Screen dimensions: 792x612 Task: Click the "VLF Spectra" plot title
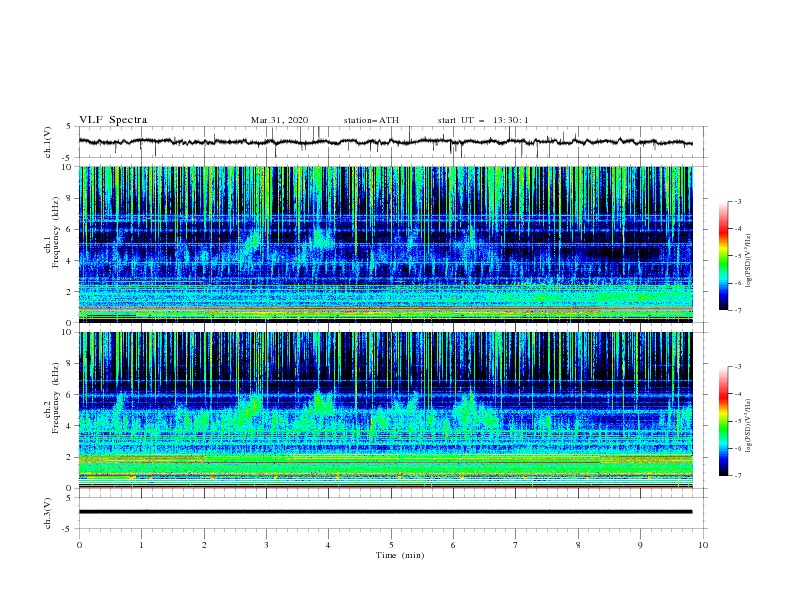click(113, 120)
